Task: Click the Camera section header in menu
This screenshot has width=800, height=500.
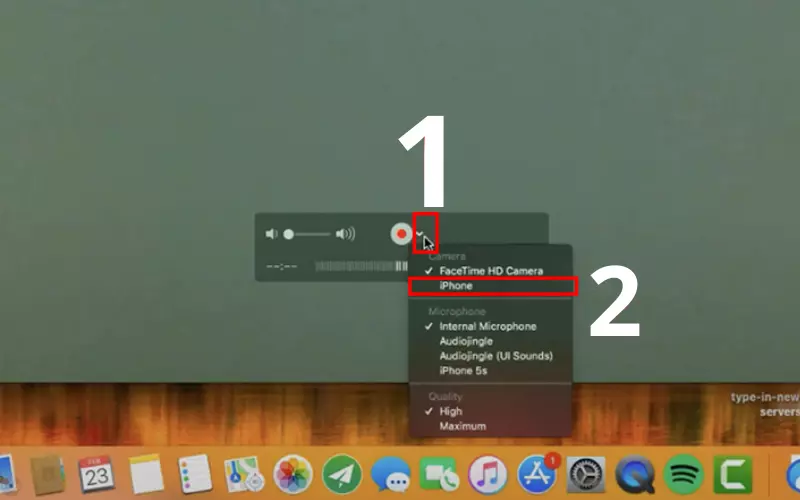Action: (x=447, y=256)
